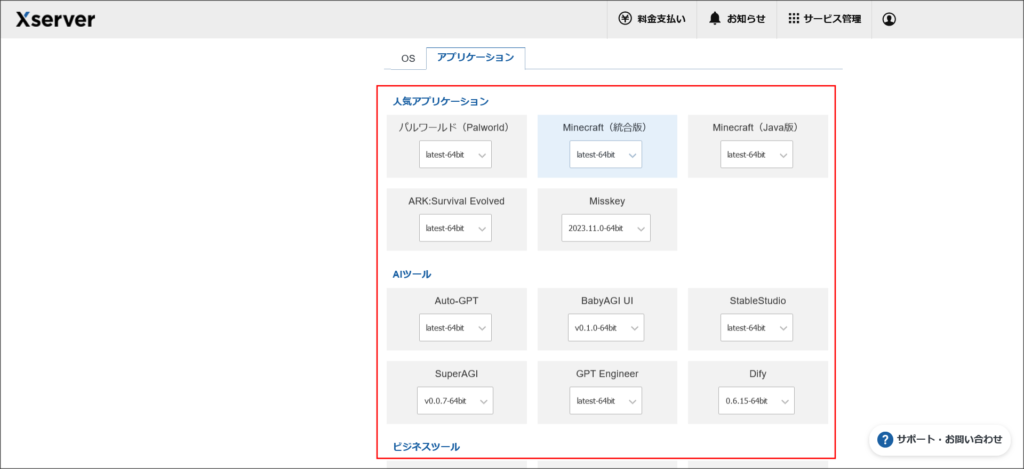Screen dimensions: 1024x469
Task: Click the notification bell icon
Action: (x=714, y=19)
